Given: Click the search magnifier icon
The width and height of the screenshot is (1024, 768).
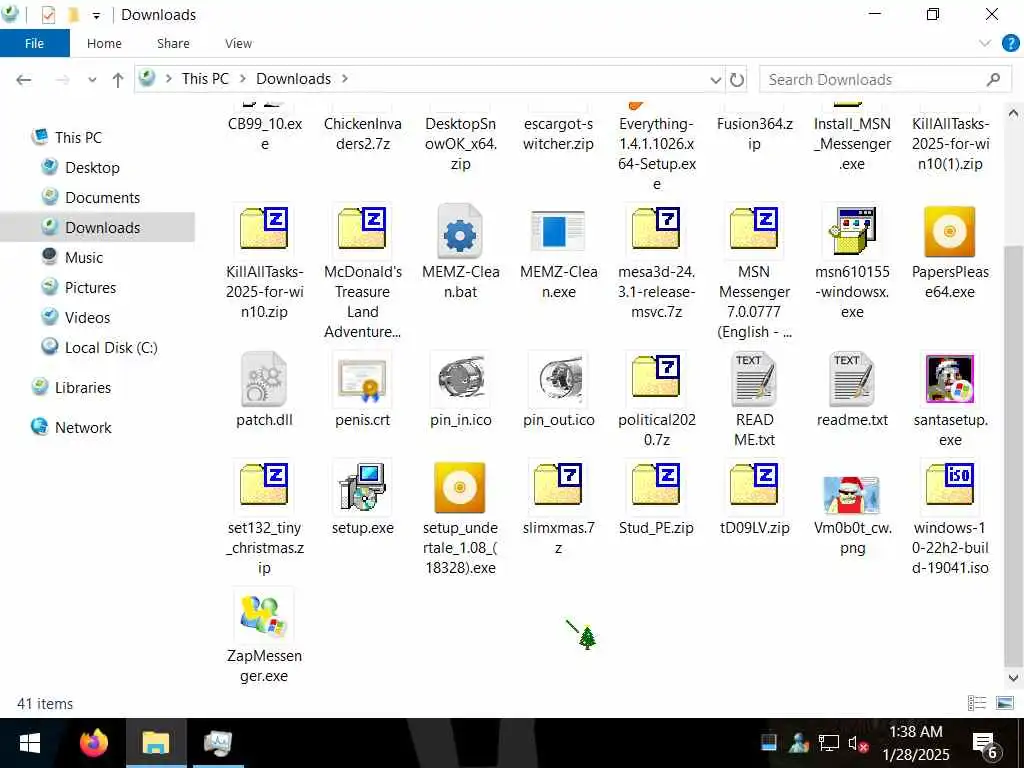Looking at the screenshot, I should pos(993,80).
